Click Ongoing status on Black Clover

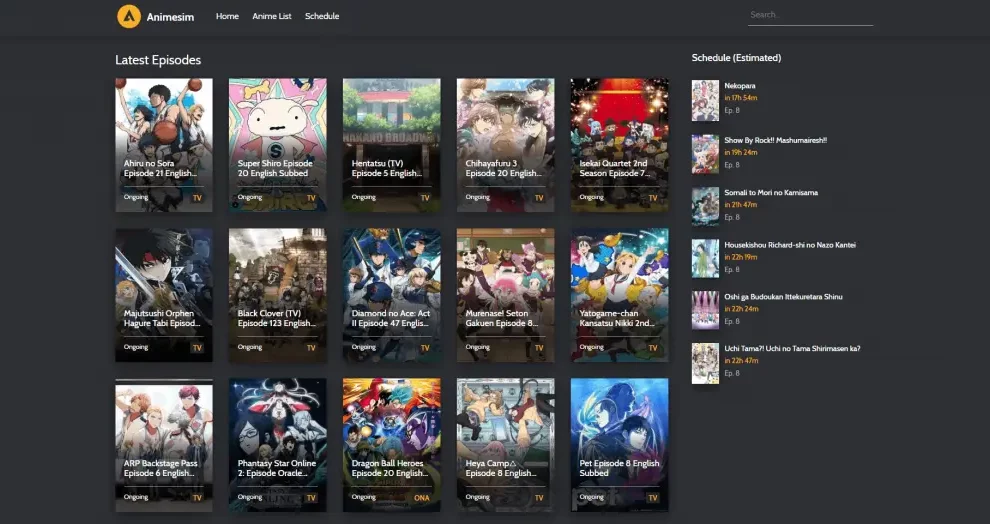point(250,347)
